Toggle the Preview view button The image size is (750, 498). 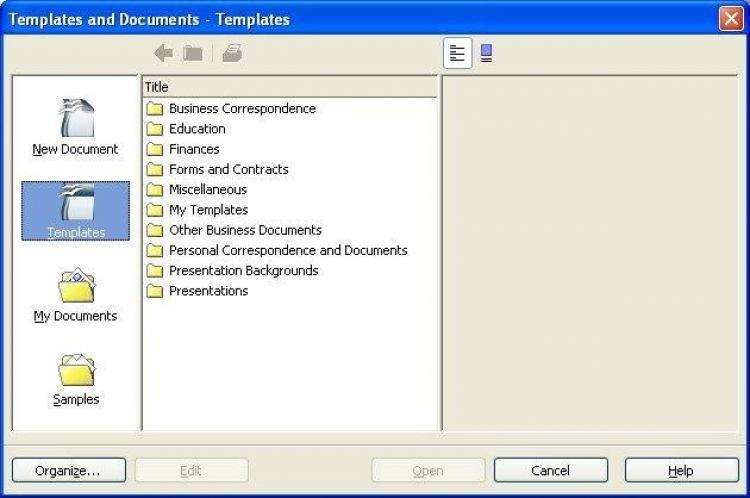[486, 54]
